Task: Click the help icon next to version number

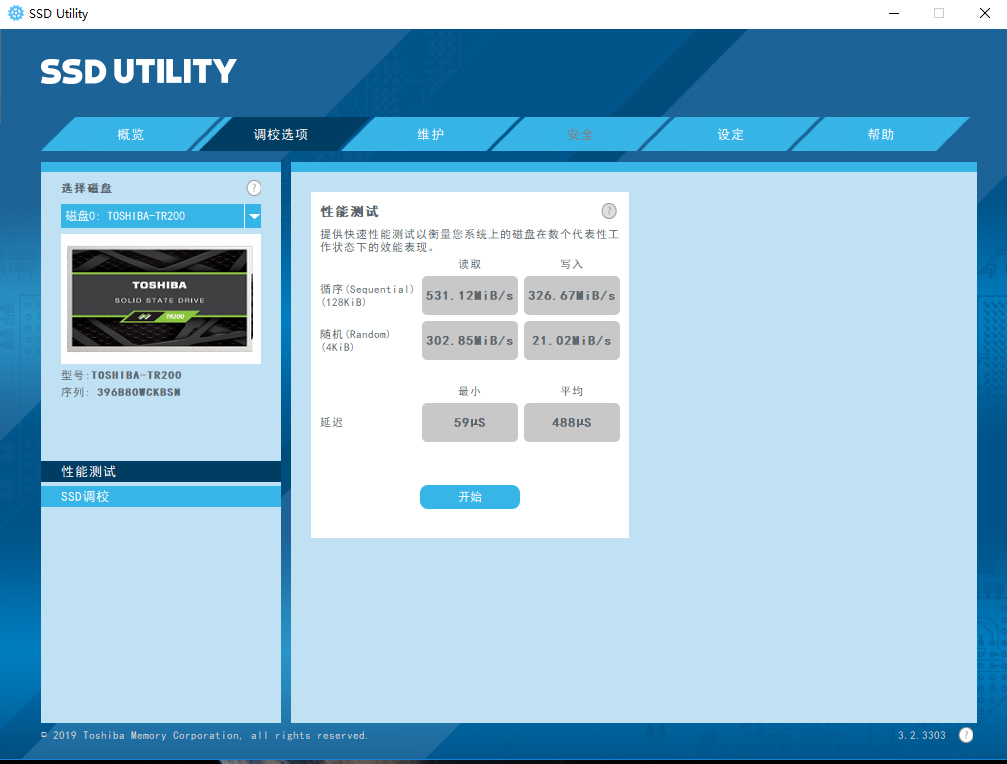Action: pyautogui.click(x=966, y=735)
